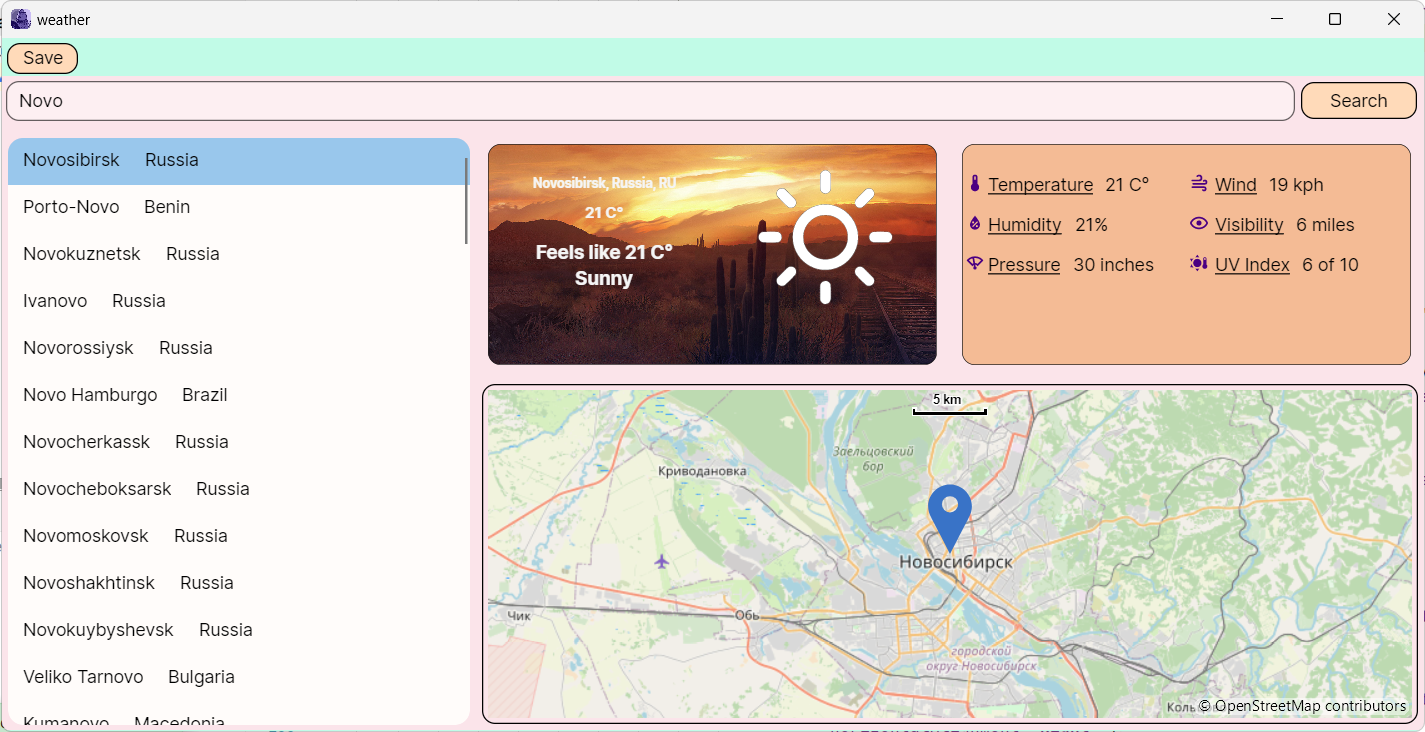Select Novocheboksarsk Russia result
This screenshot has width=1425, height=732.
click(238, 489)
